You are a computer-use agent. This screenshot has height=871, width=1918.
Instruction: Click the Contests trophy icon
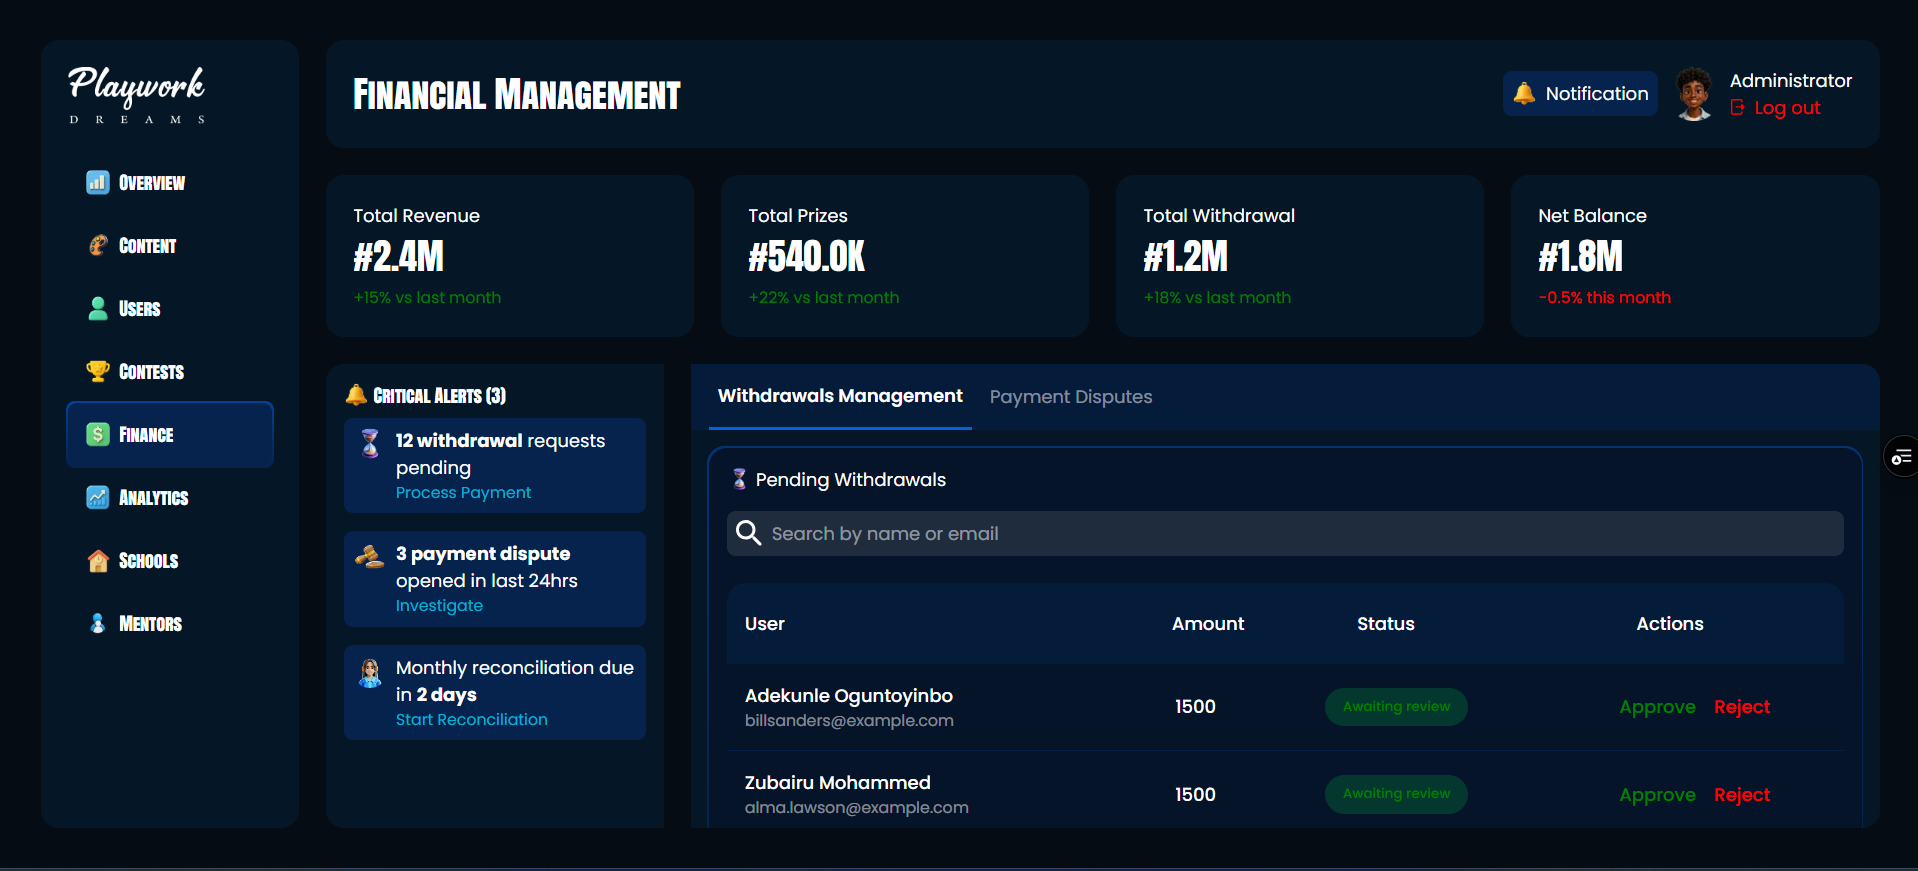97,371
